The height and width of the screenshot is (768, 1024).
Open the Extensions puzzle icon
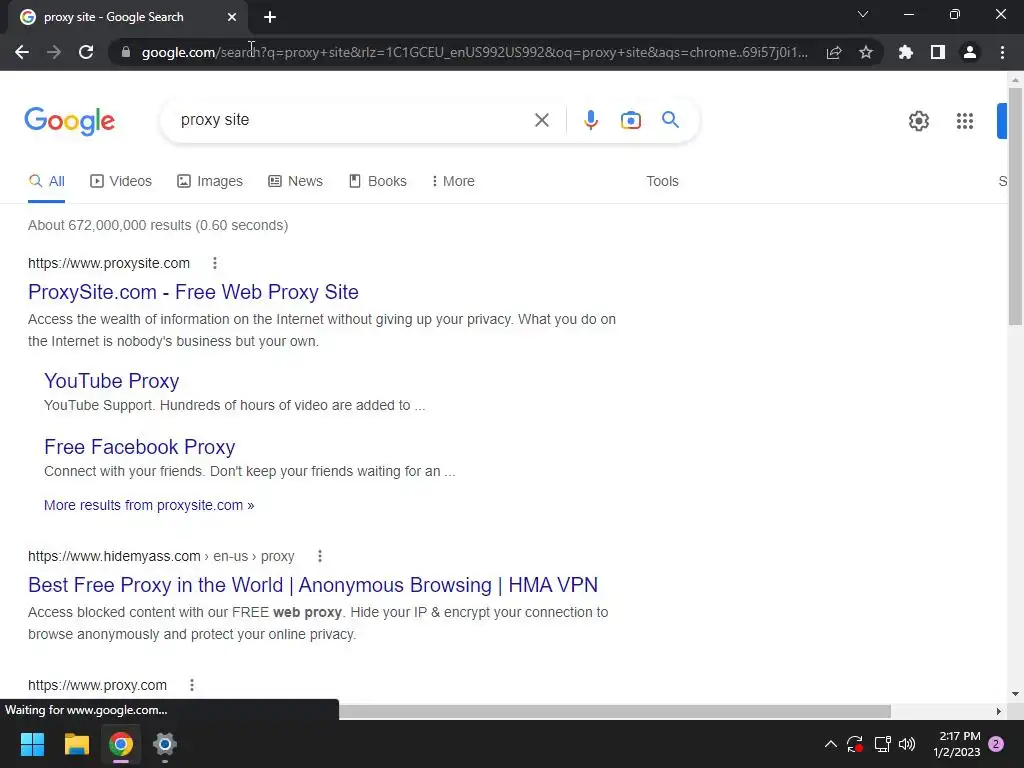tap(905, 52)
